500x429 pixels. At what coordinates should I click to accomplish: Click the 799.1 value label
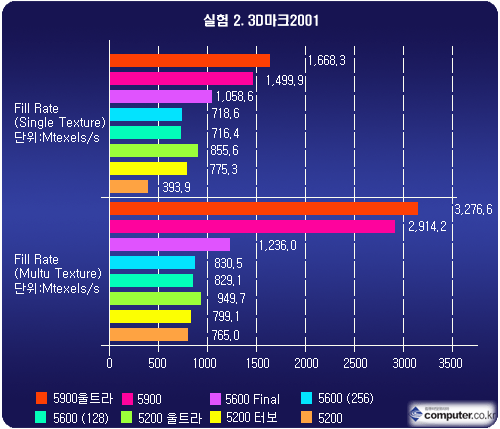click(226, 316)
